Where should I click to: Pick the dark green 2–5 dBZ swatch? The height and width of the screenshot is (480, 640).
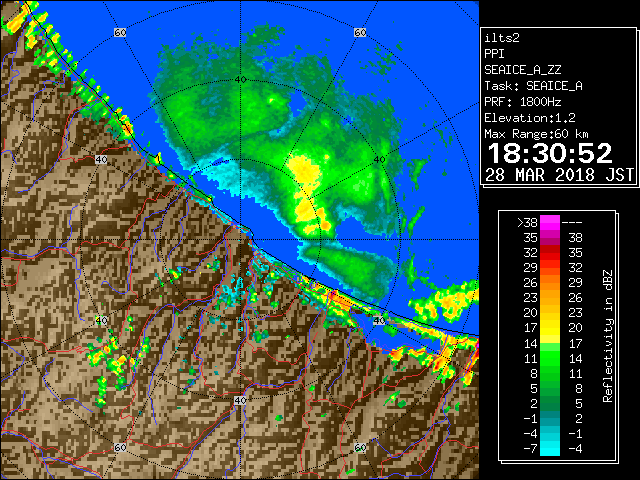point(550,403)
